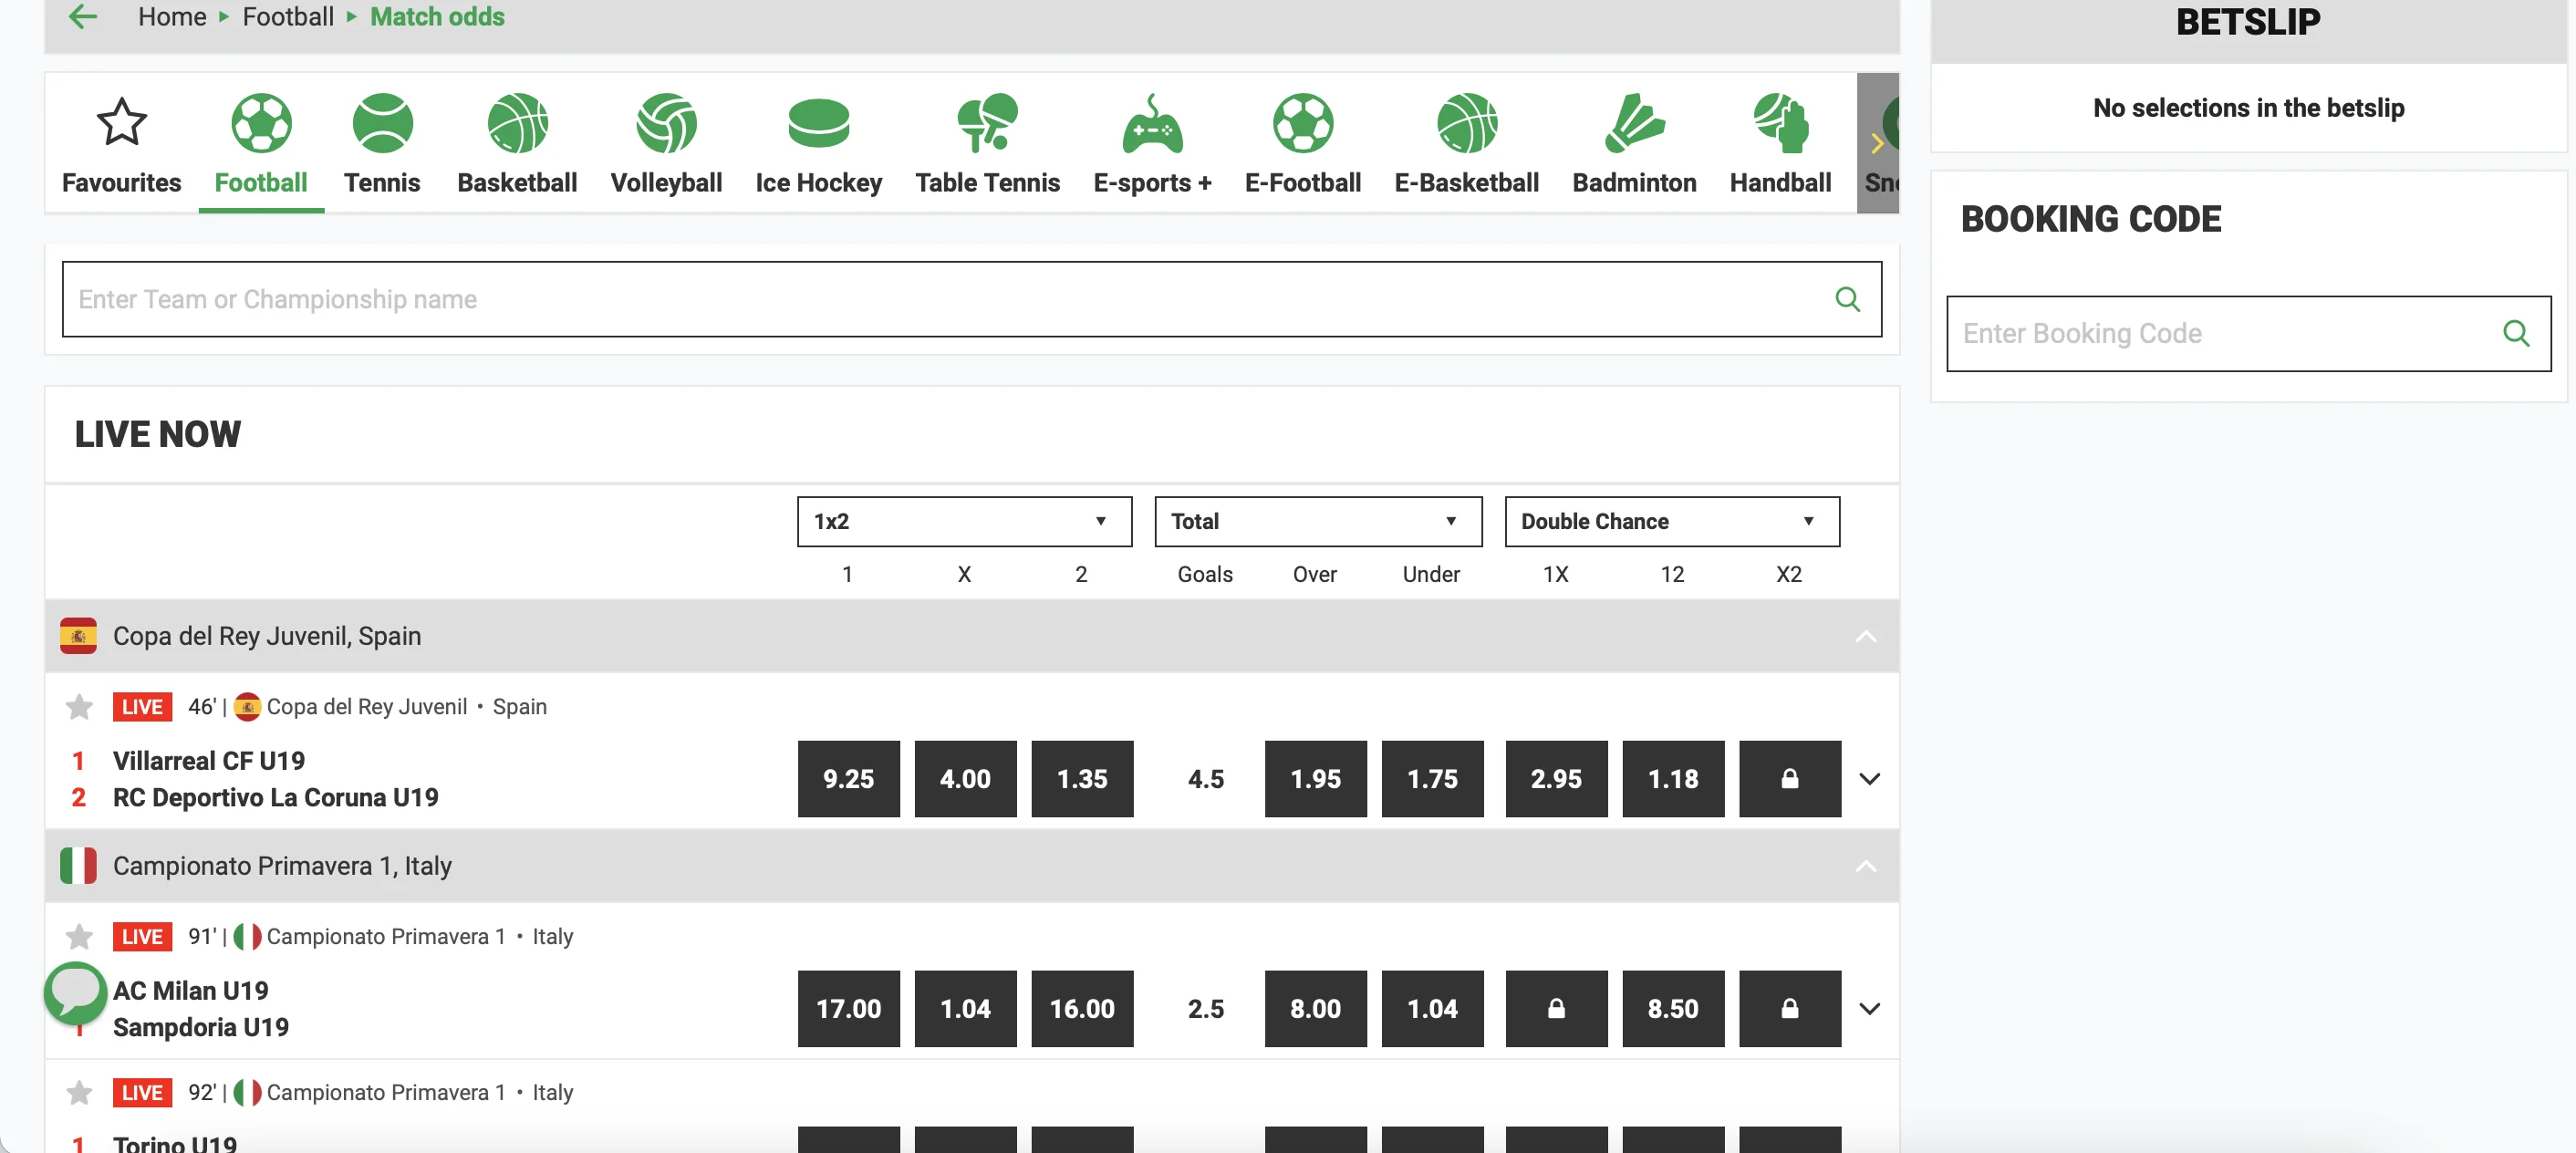Open the Favourites star category
Image resolution: width=2576 pixels, height=1153 pixels.
121,144
